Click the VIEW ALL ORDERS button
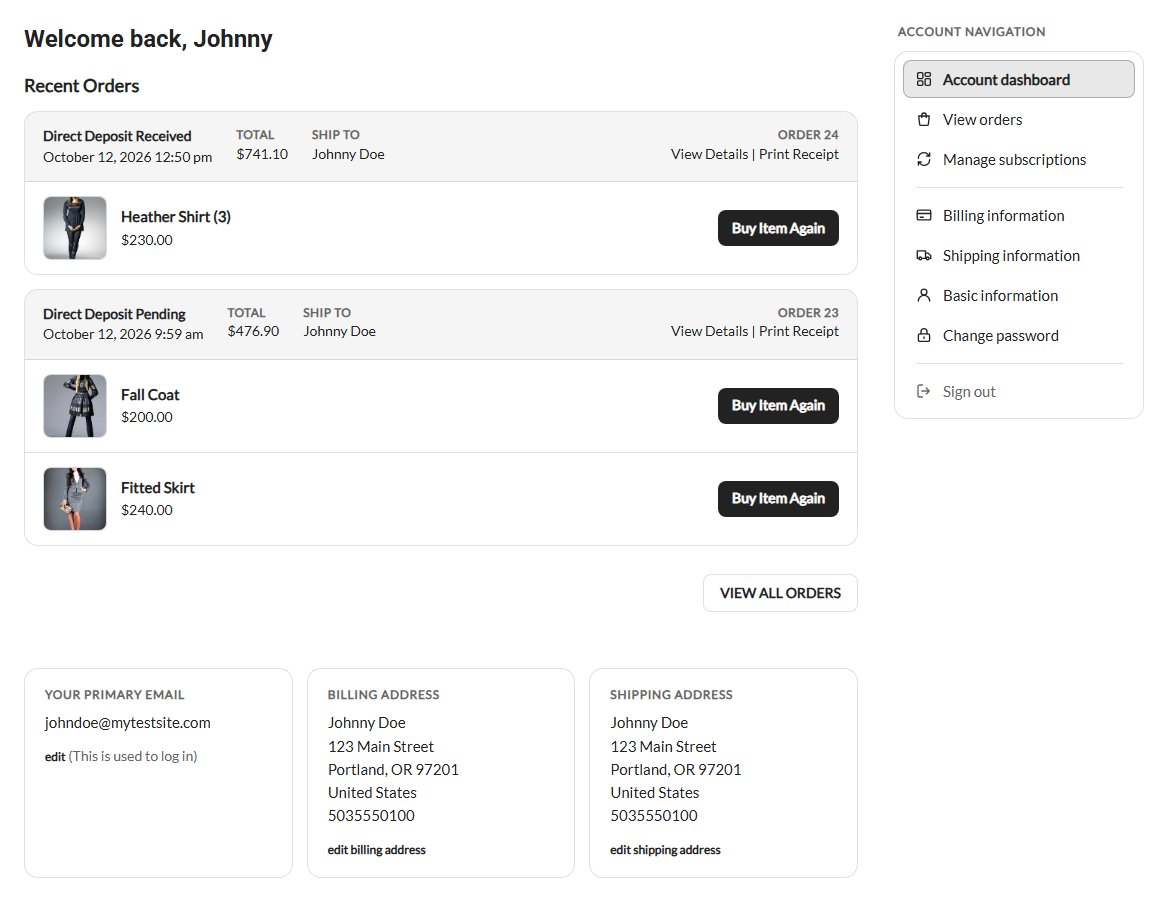 tap(780, 593)
